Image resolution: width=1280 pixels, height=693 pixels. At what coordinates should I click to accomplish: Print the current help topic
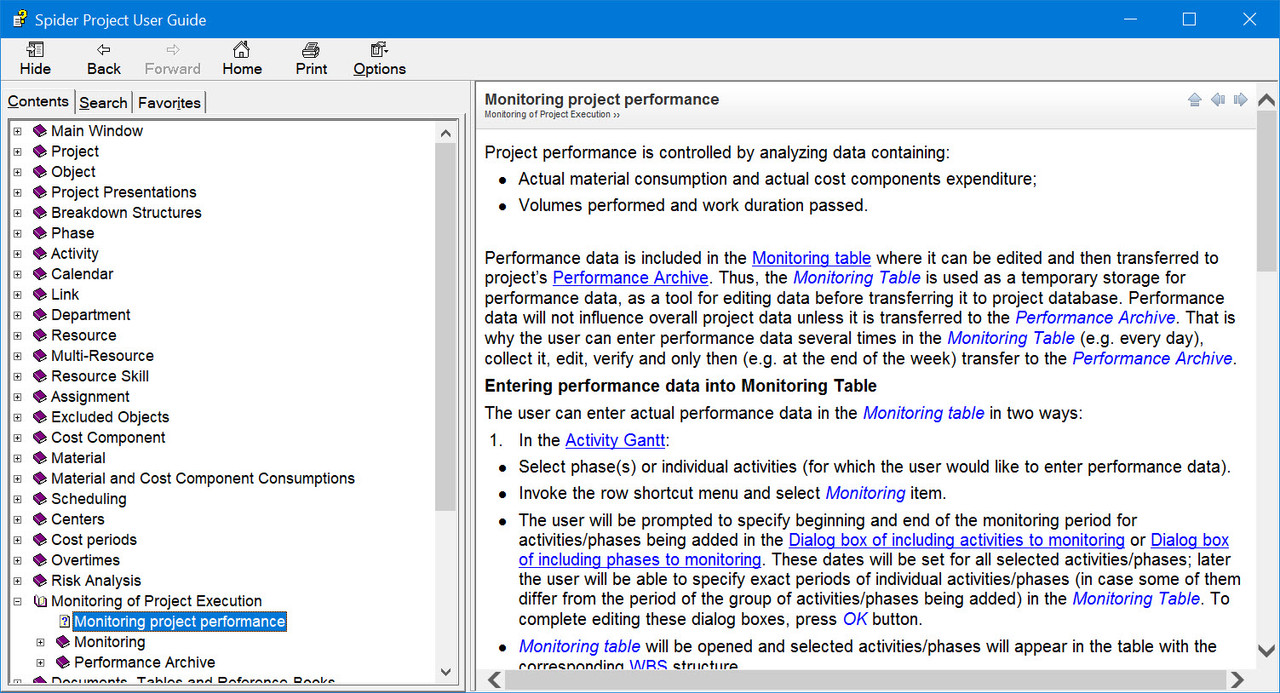(311, 59)
